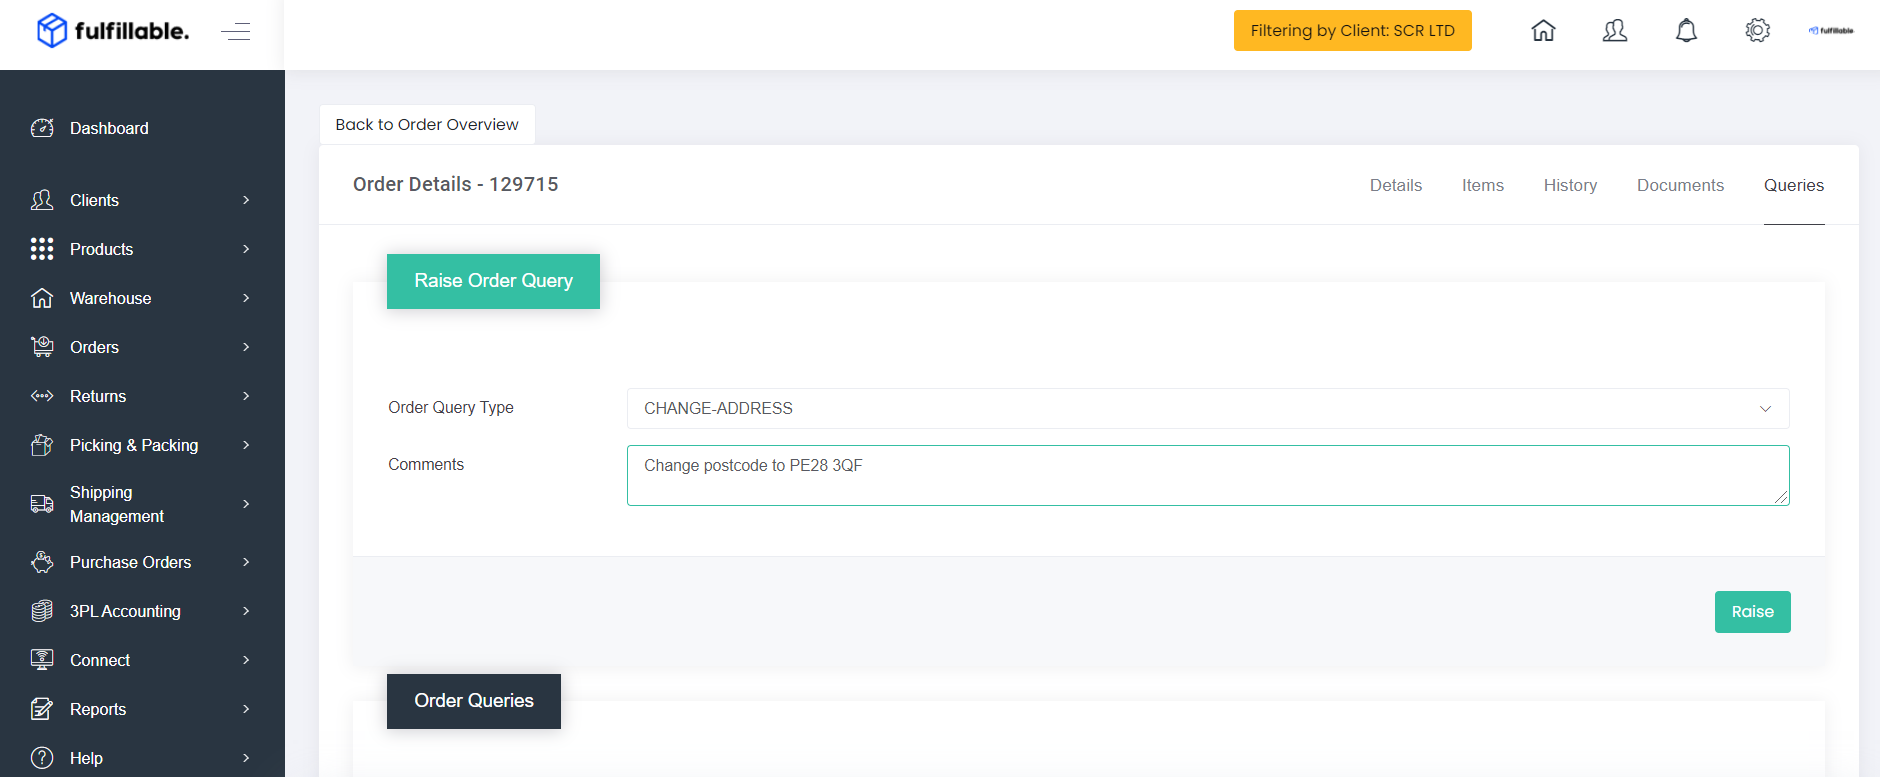This screenshot has width=1880, height=777.
Task: Grab the Comments box resize handle
Action: click(1781, 497)
